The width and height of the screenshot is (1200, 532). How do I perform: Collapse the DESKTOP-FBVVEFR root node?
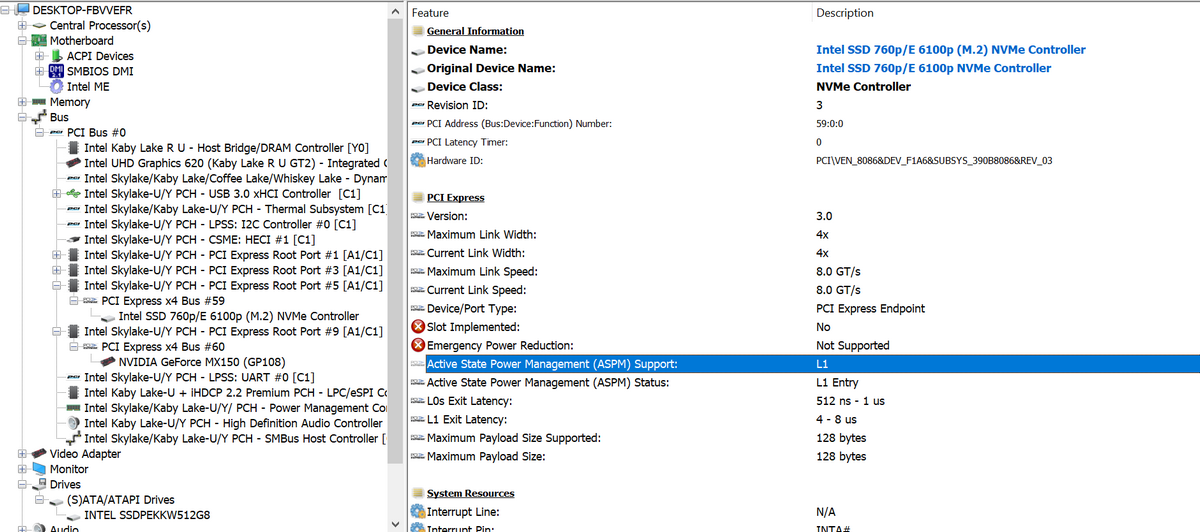pyautogui.click(x=7, y=10)
